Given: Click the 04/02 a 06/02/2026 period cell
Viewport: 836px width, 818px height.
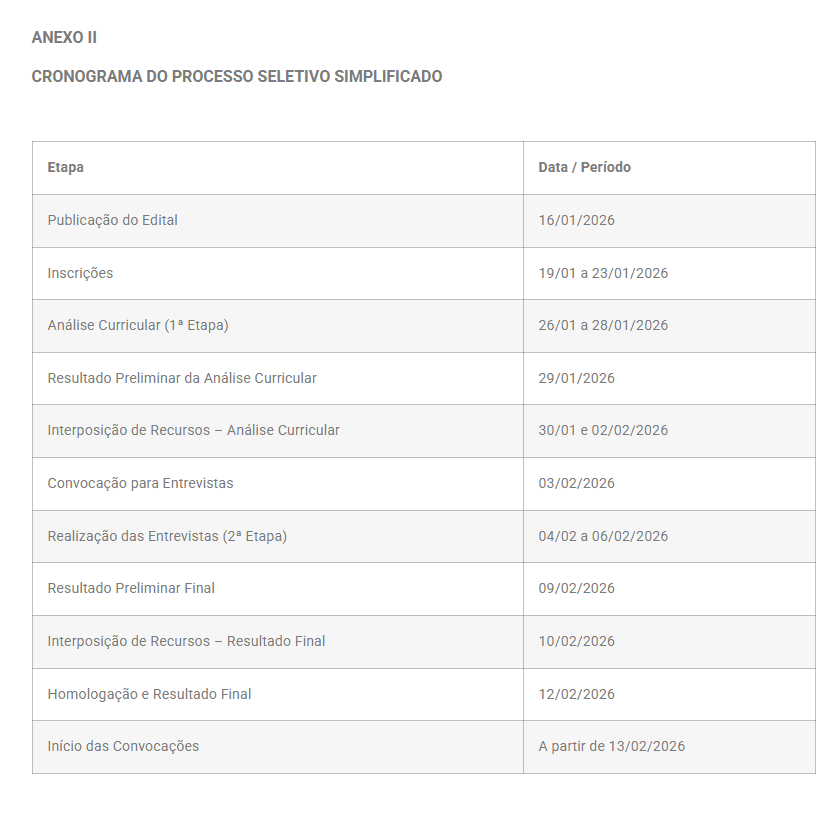Looking at the screenshot, I should [x=669, y=536].
